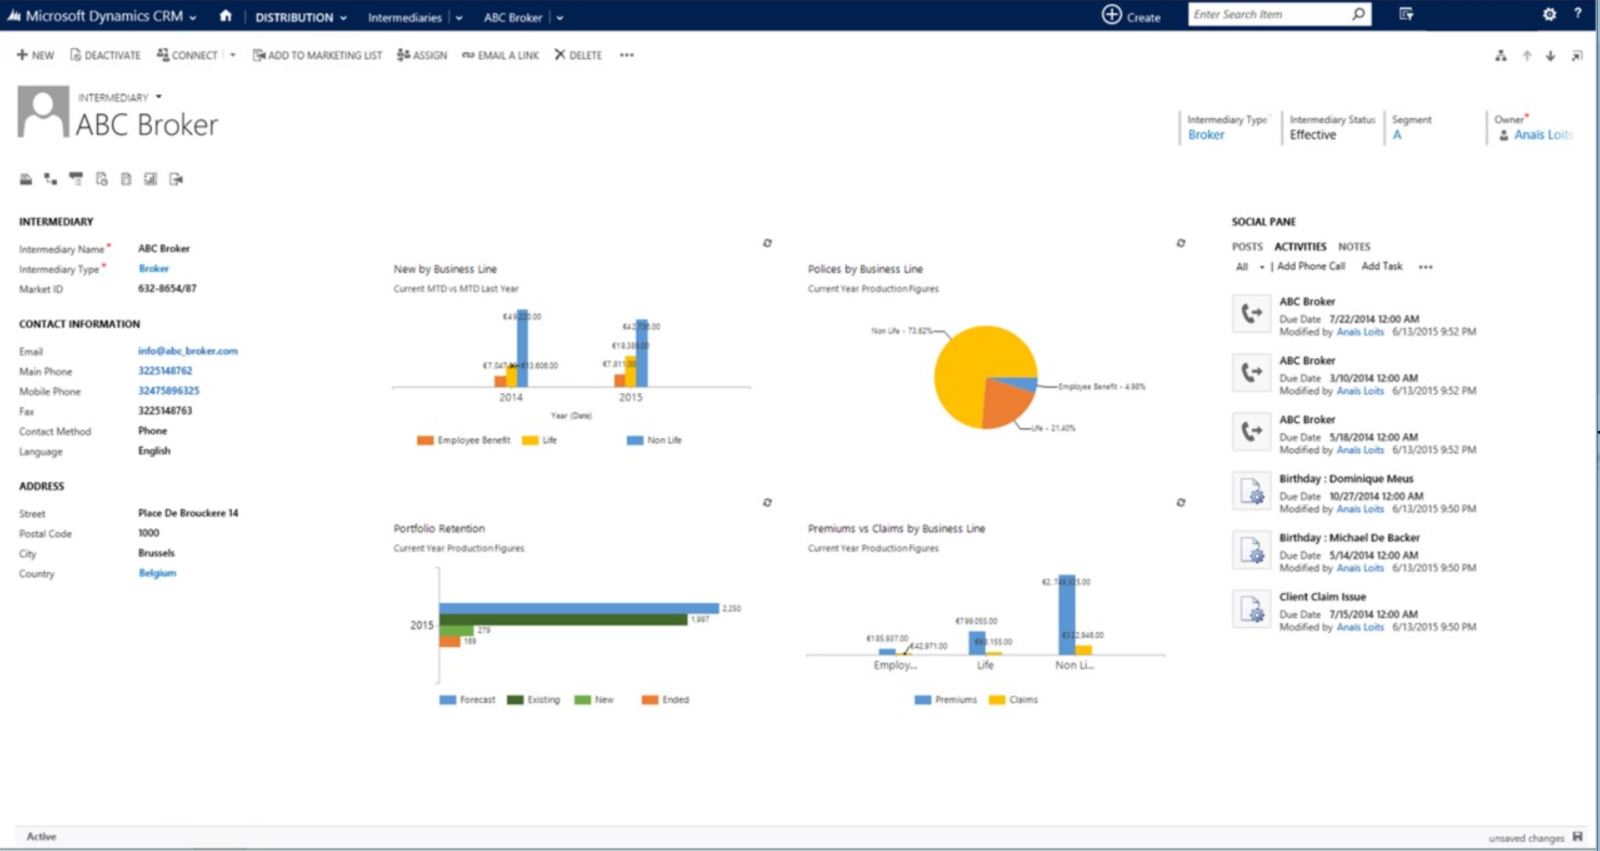Open the info@abc_broker.com email link

tap(188, 351)
